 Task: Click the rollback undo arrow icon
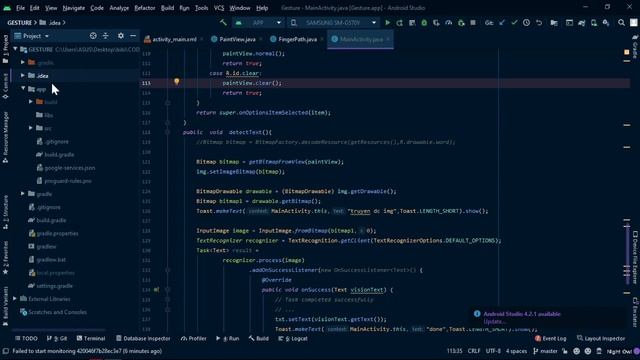click(539, 23)
